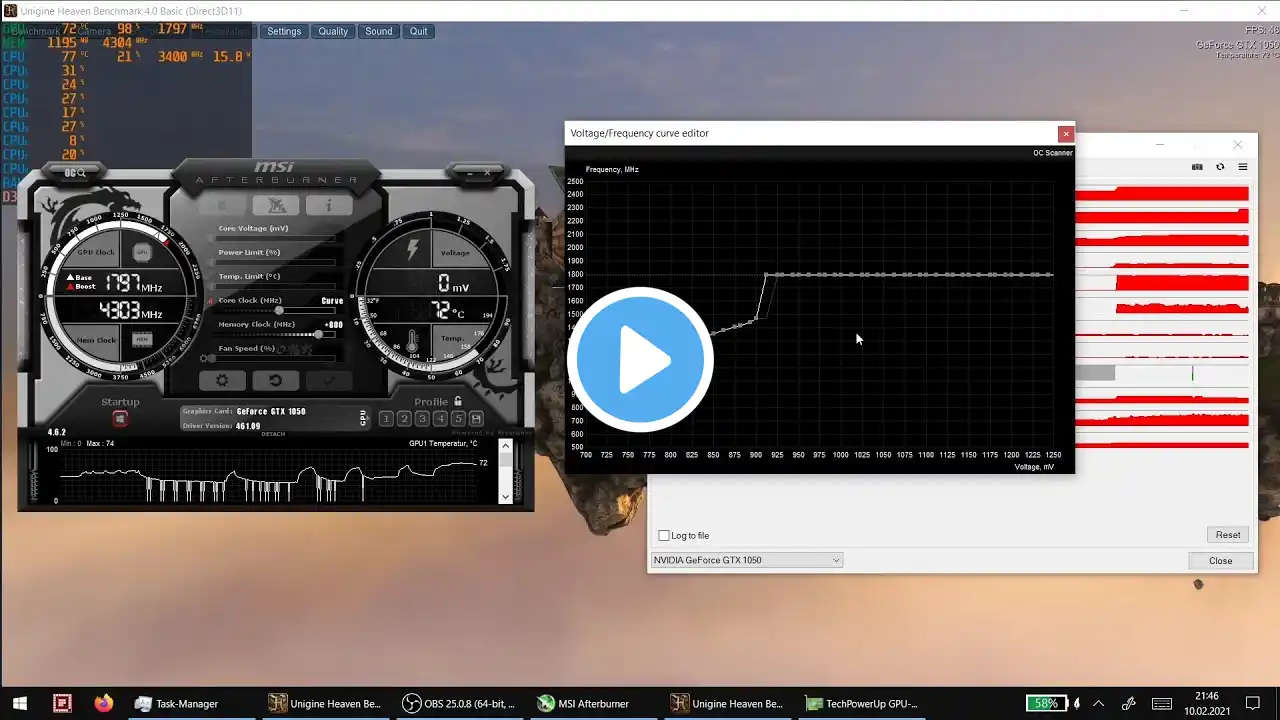Viewport: 1280px width, 720px height.
Task: Click Curve label next to Core Clock
Action: [332, 300]
